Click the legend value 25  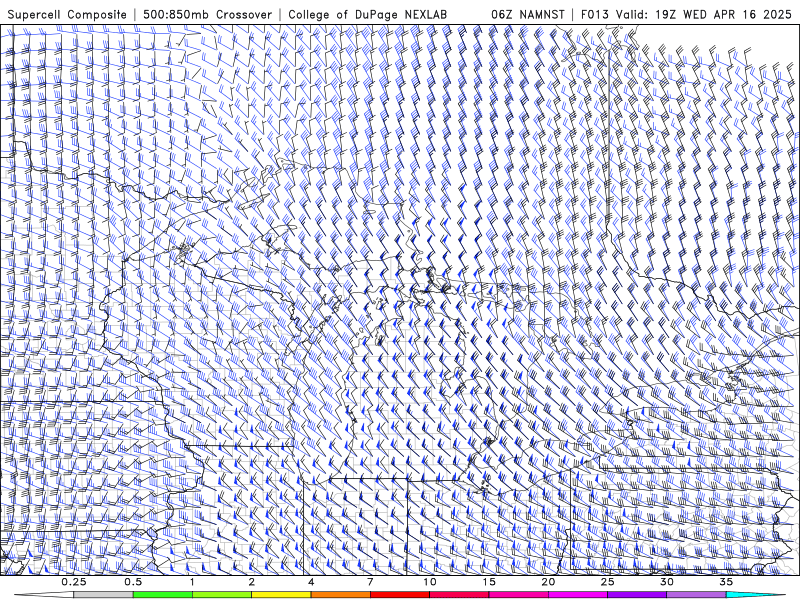click(x=607, y=582)
